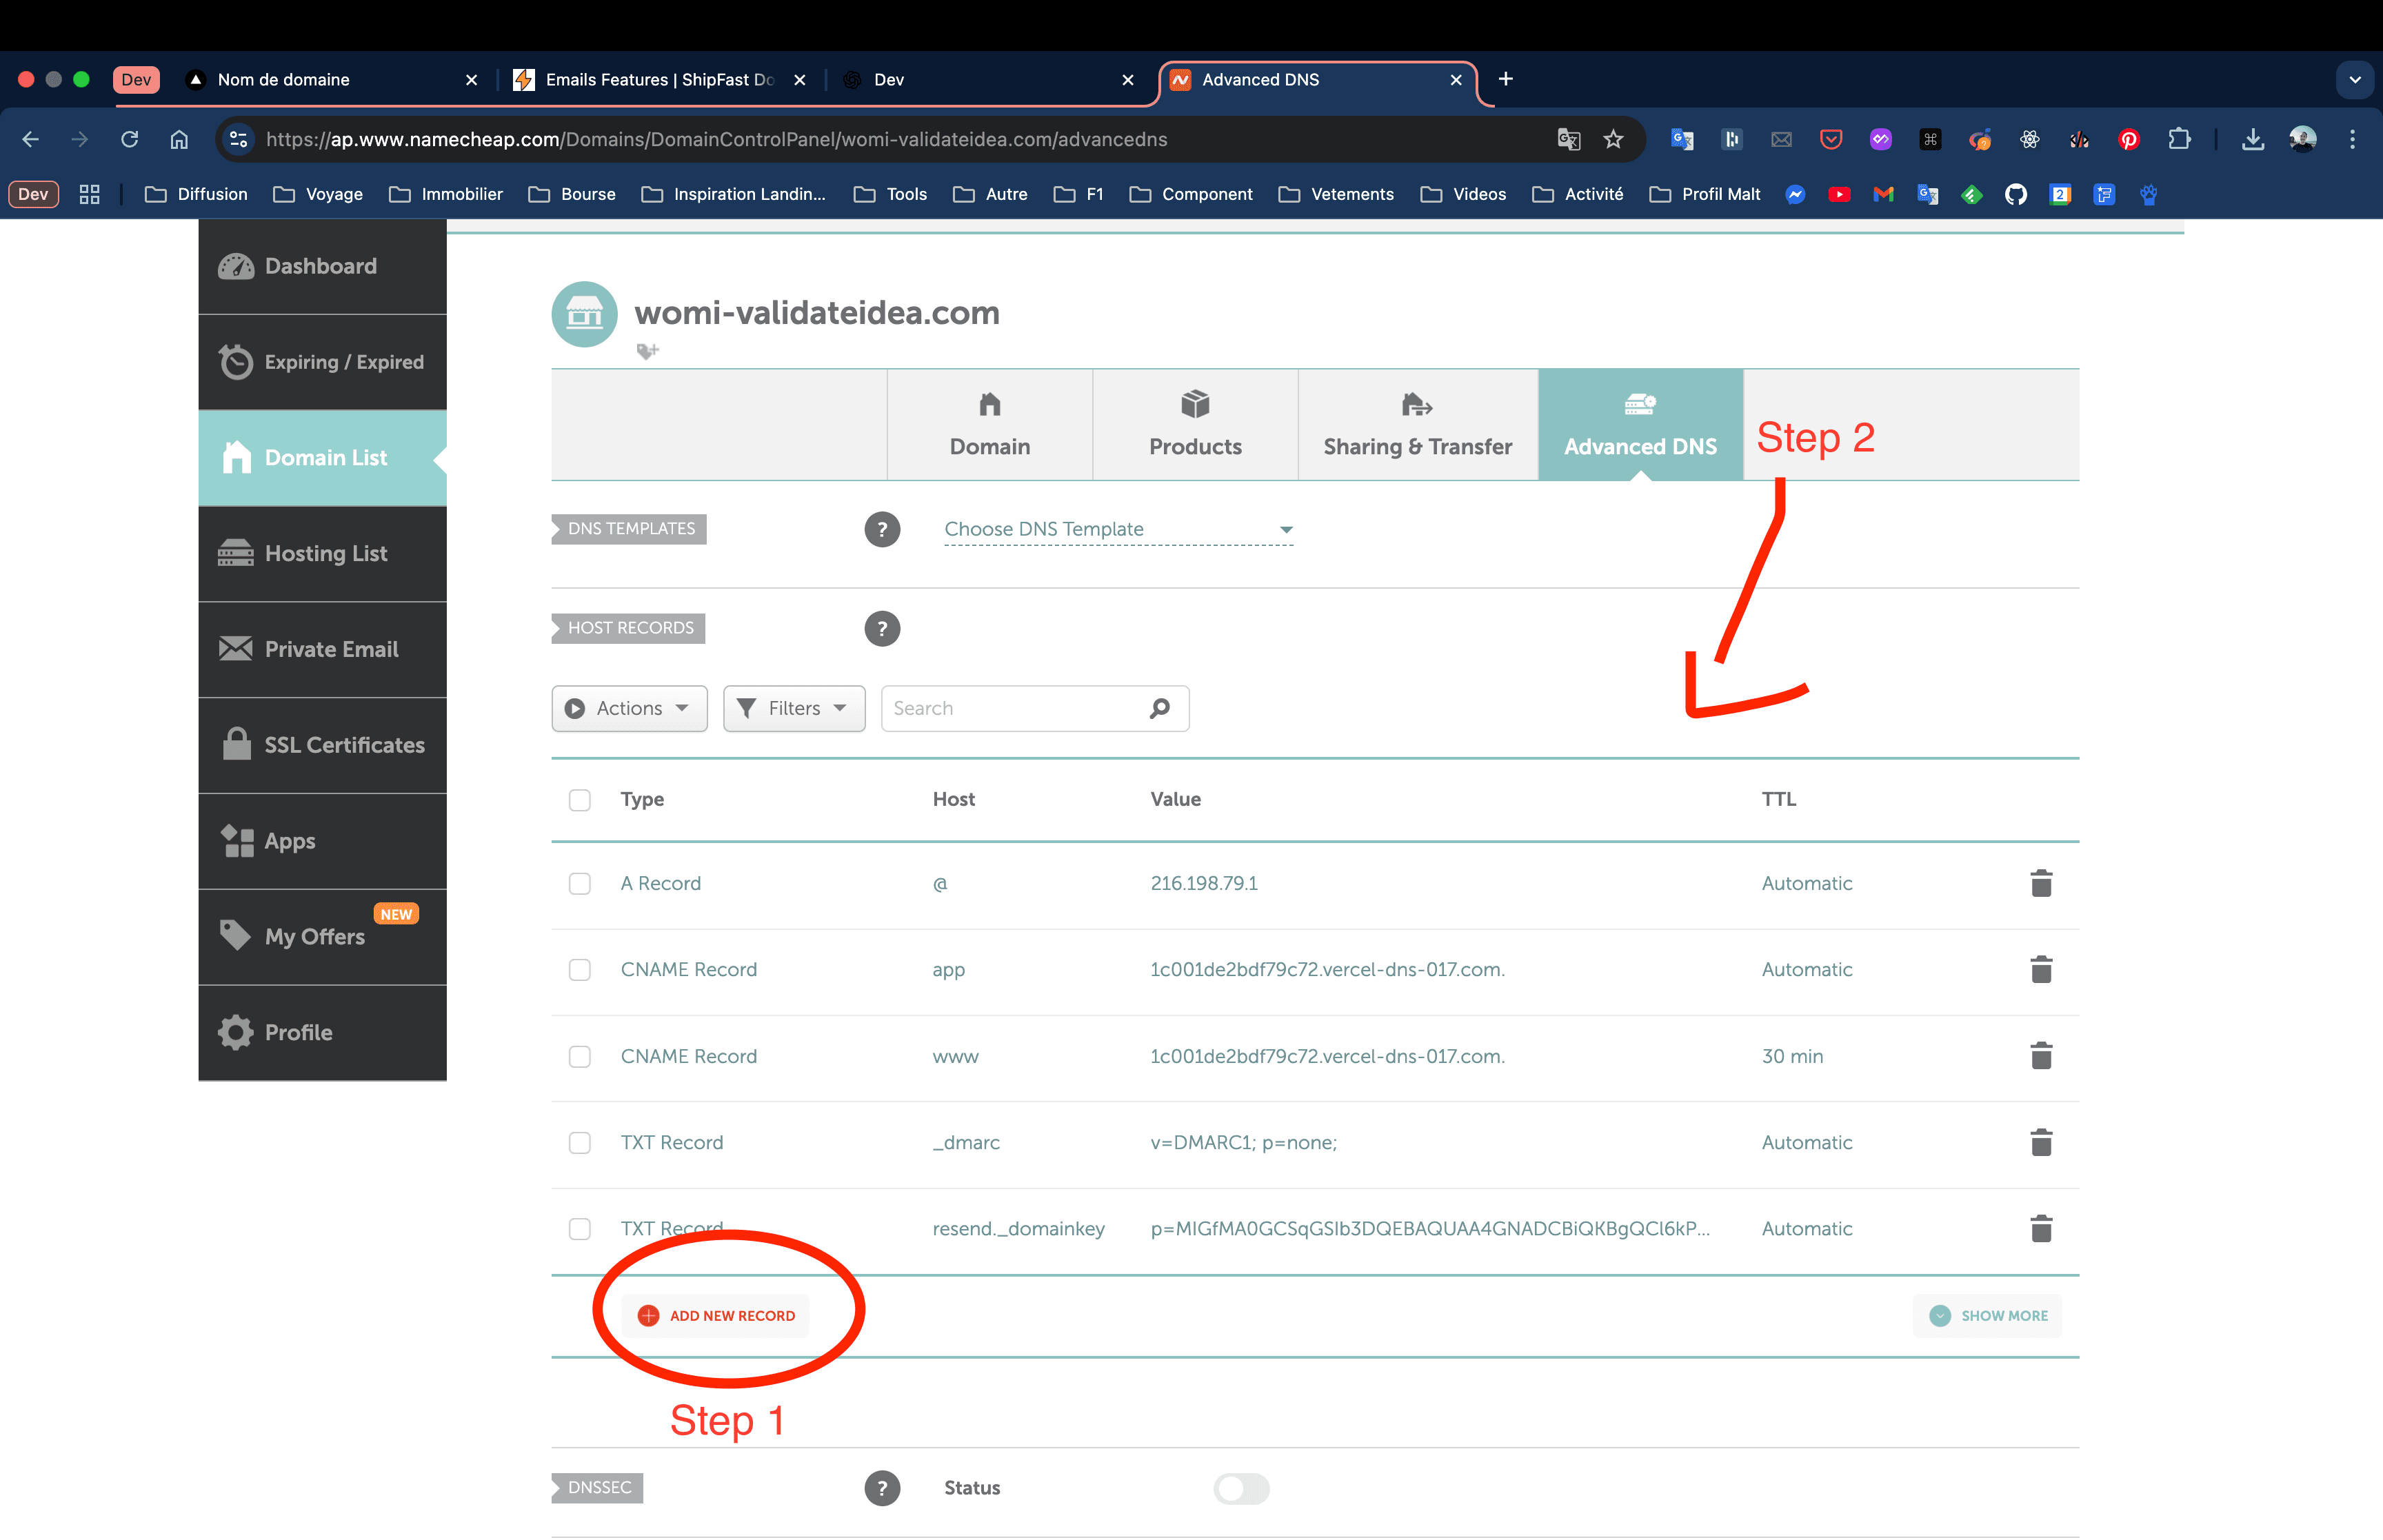Viewport: 2383px width, 1540px height.
Task: Bookmark this page with the star icon
Action: [1613, 139]
